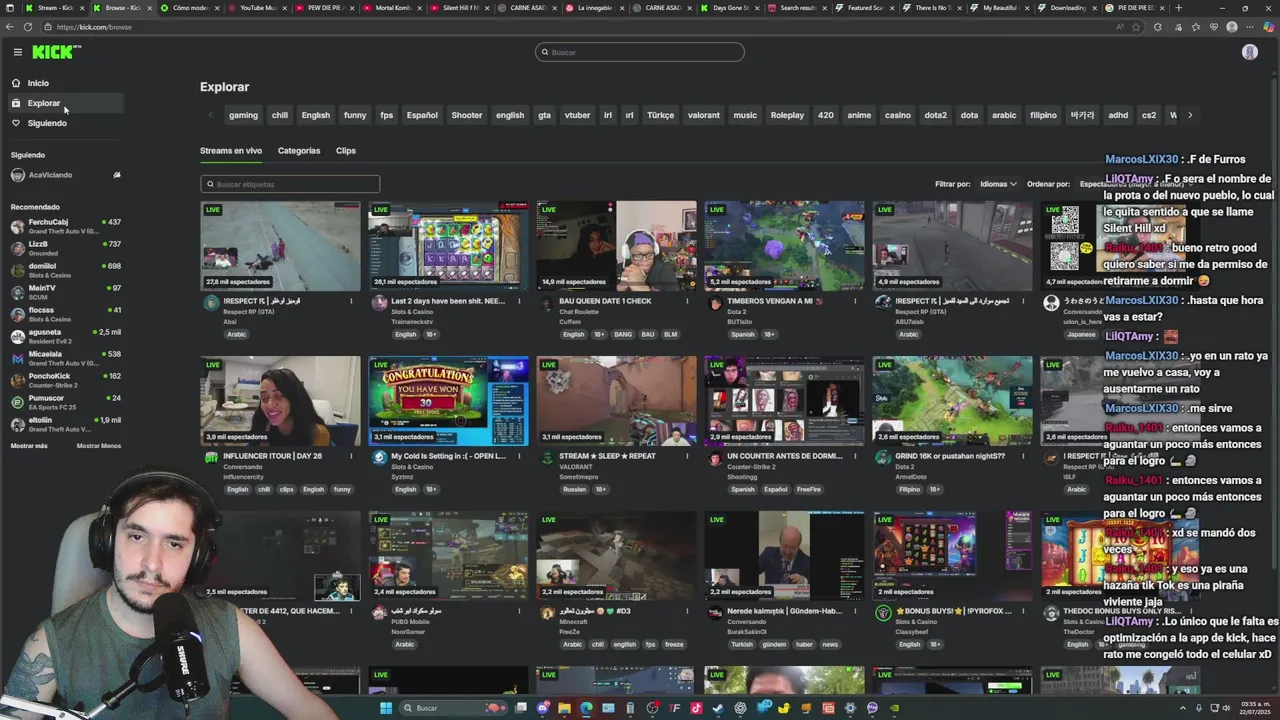Close the 'Cómo moder' browser tab

click(x=217, y=8)
